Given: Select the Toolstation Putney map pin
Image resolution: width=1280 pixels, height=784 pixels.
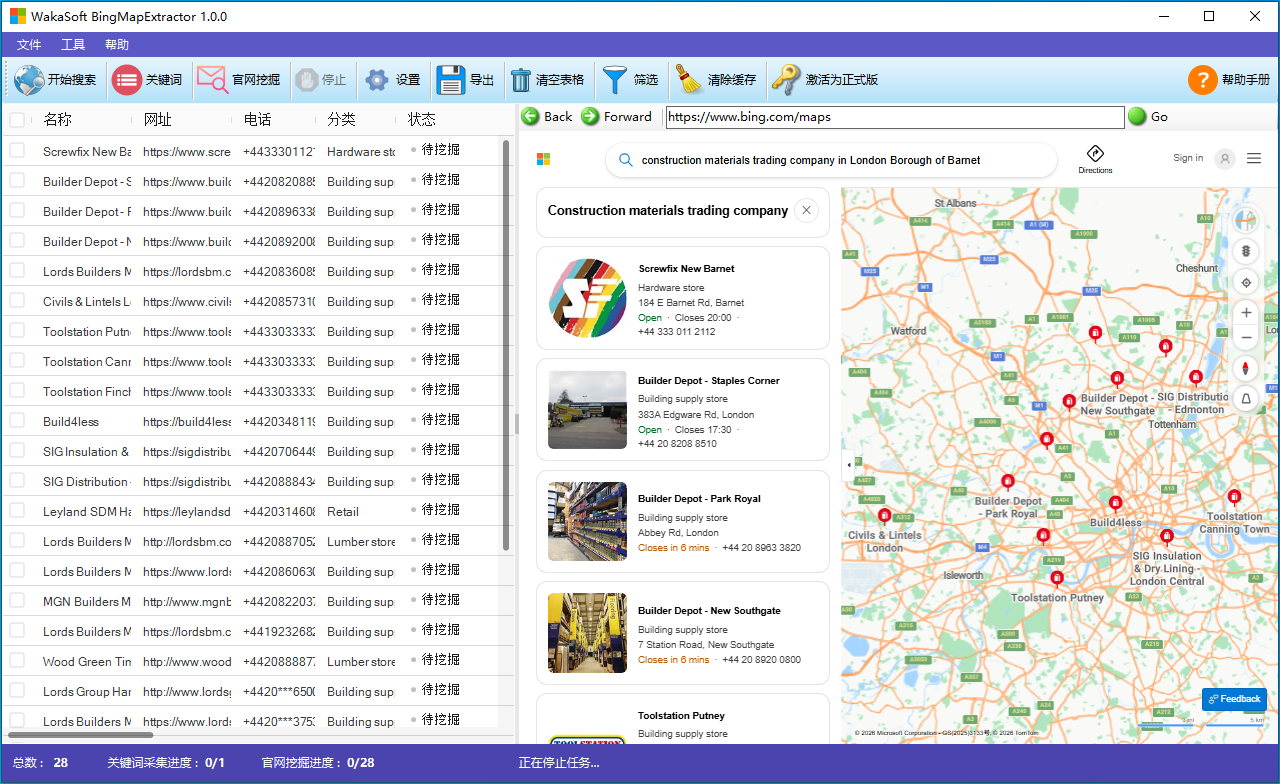Looking at the screenshot, I should (1056, 578).
